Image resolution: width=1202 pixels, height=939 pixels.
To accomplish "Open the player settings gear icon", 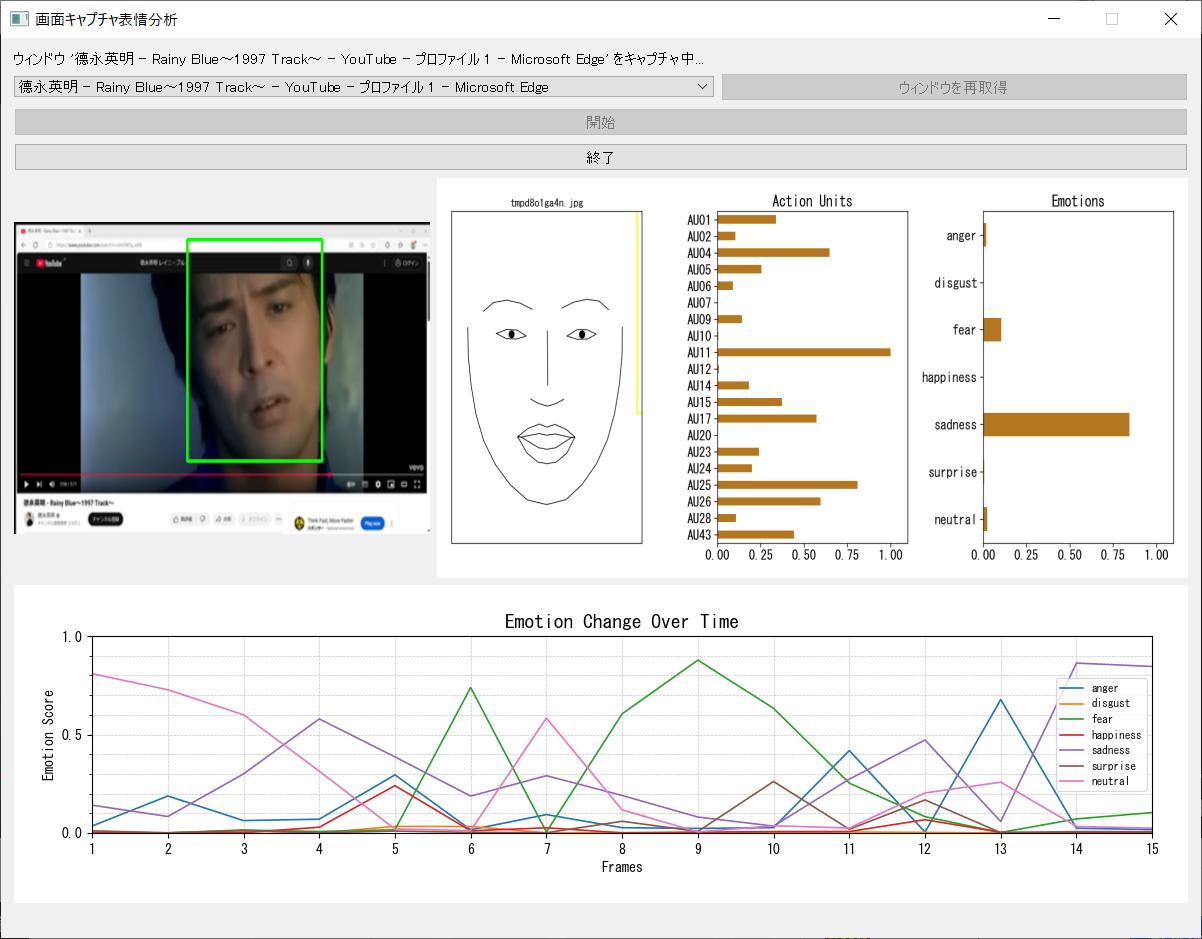I will click(x=377, y=484).
